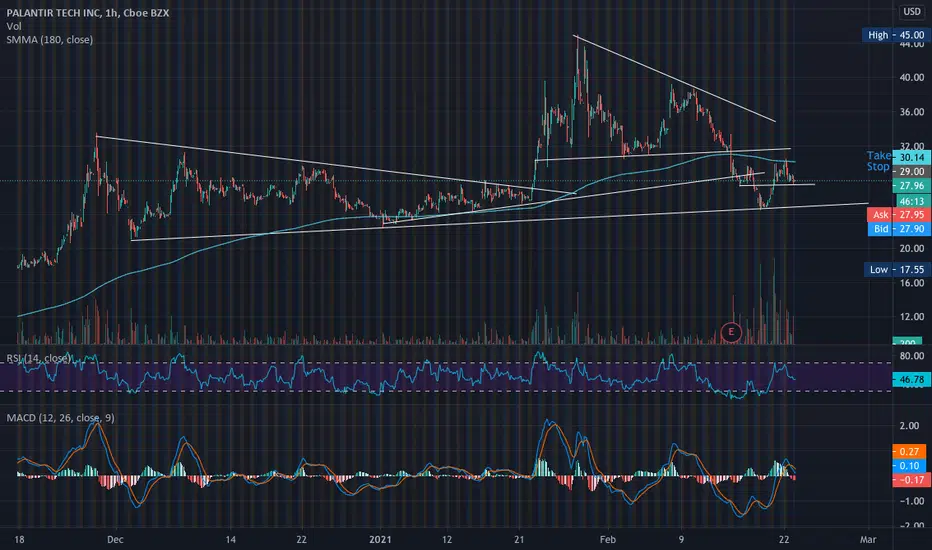Image resolution: width=932 pixels, height=550 pixels.
Task: Click the USD currency button
Action: click(x=912, y=11)
